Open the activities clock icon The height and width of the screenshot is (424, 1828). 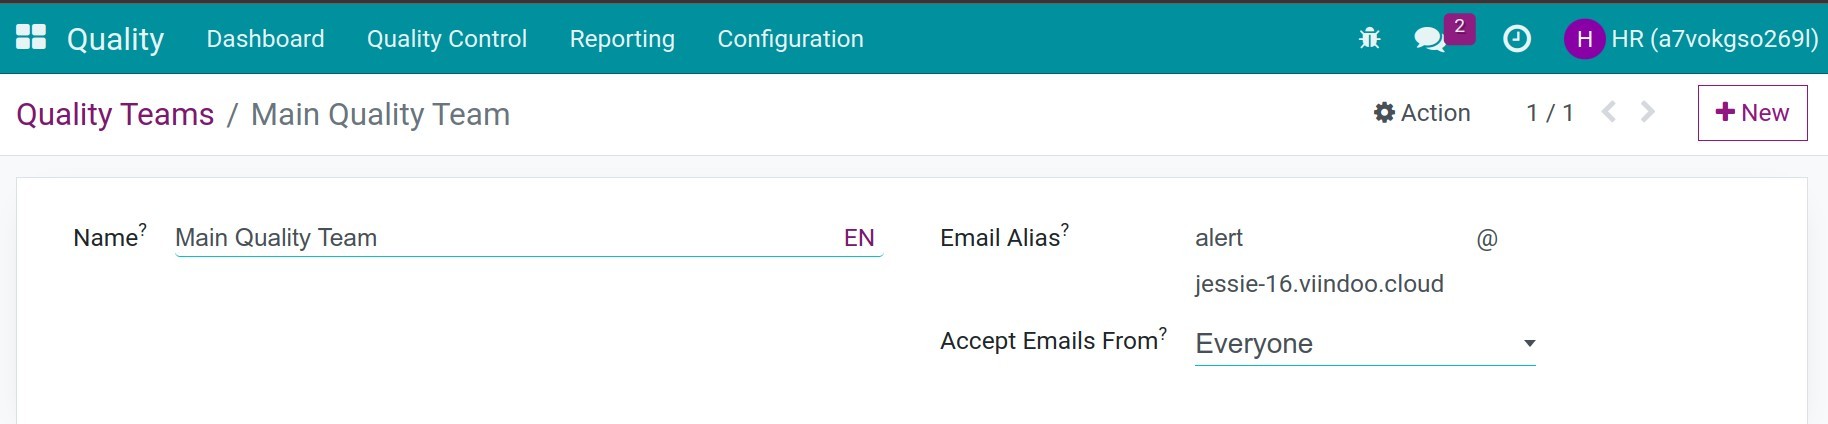1517,39
